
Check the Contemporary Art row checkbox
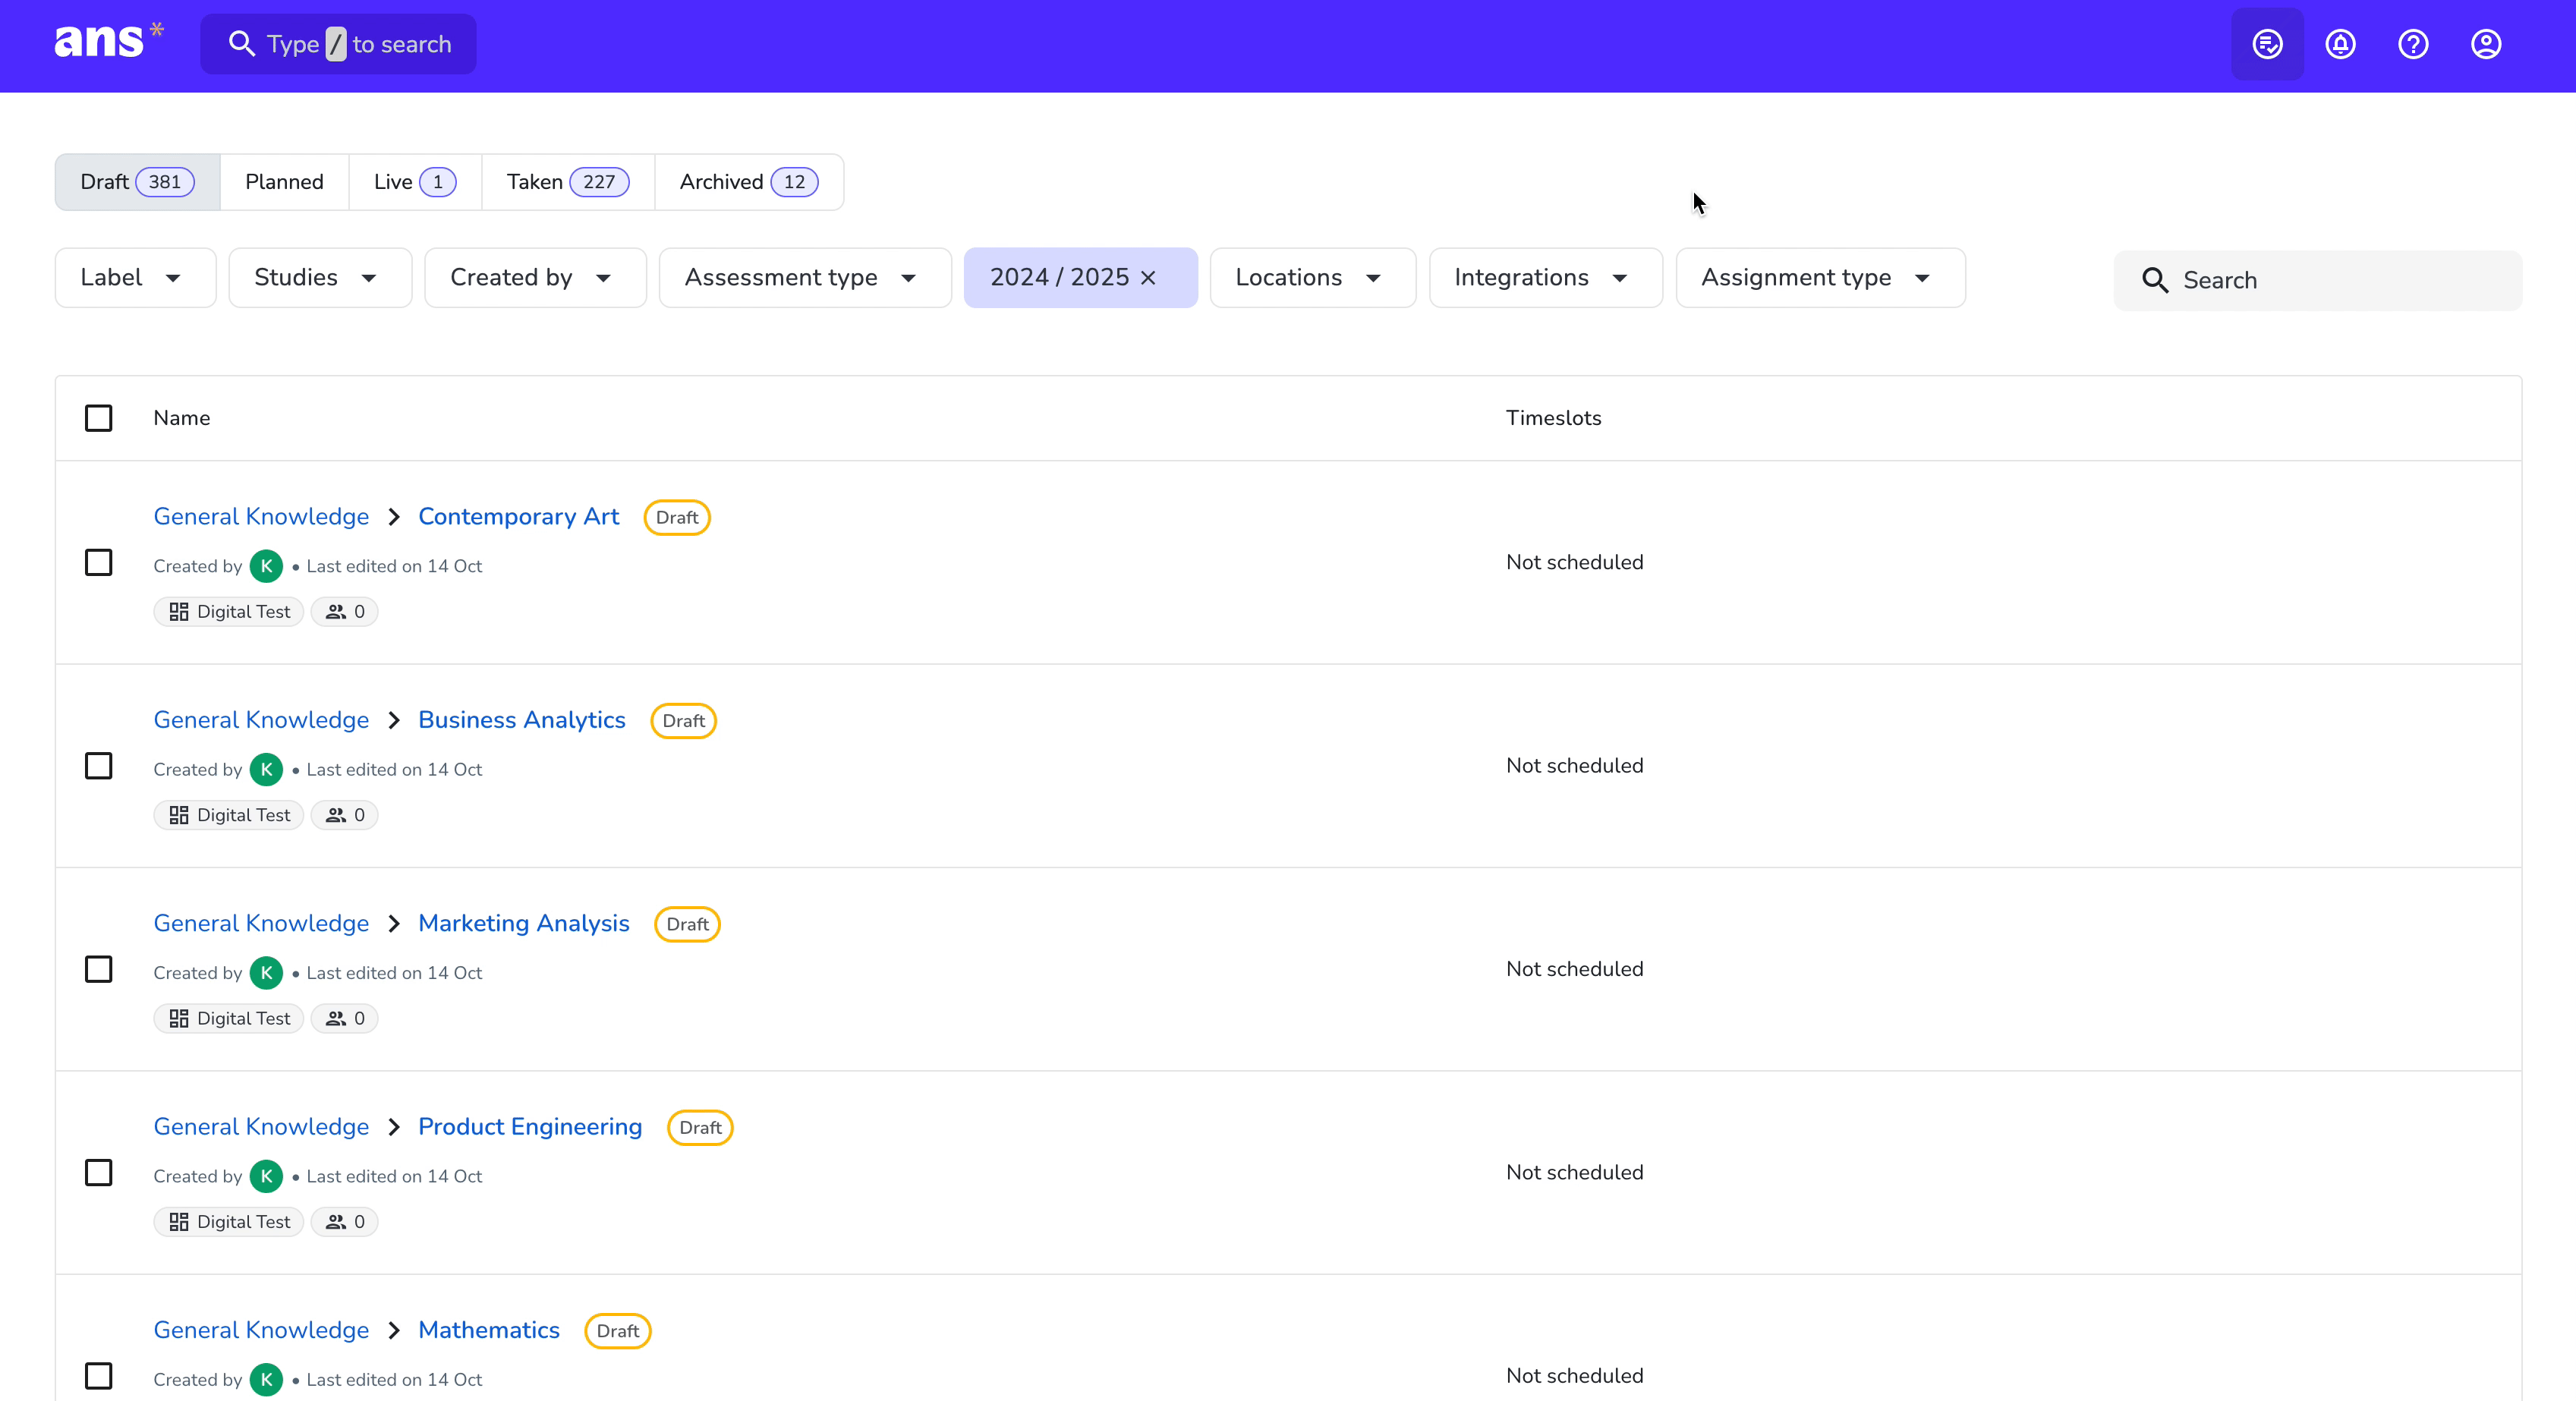pos(99,562)
